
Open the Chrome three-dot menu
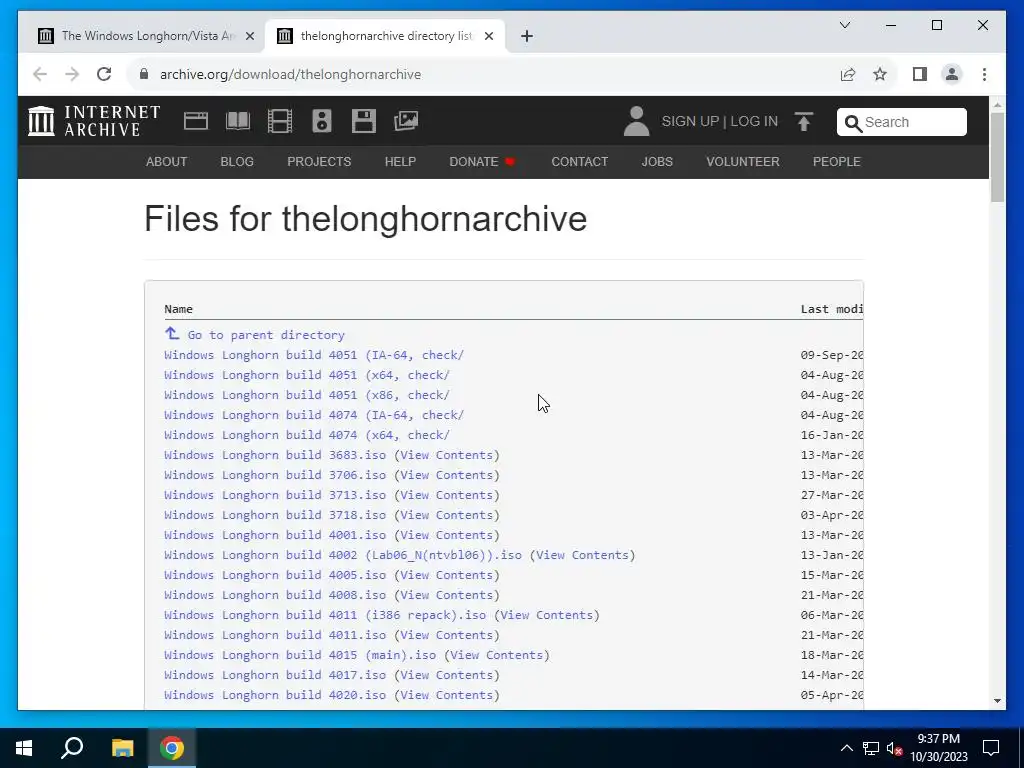click(984, 74)
